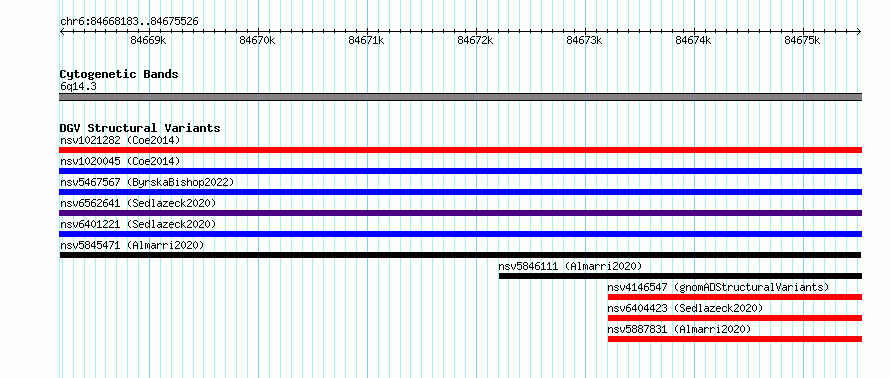Open the nsv5846111 (Almarri2020) variant label
Viewport: 890px width, 378px height.
570,266
